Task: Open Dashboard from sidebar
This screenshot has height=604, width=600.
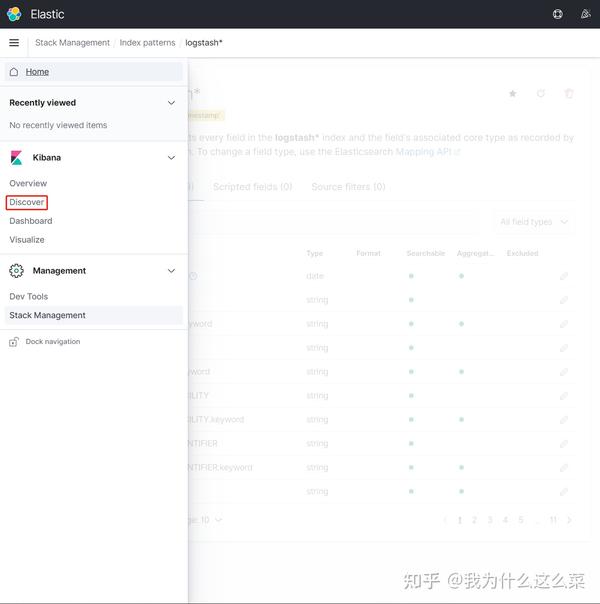Action: pyautogui.click(x=31, y=221)
